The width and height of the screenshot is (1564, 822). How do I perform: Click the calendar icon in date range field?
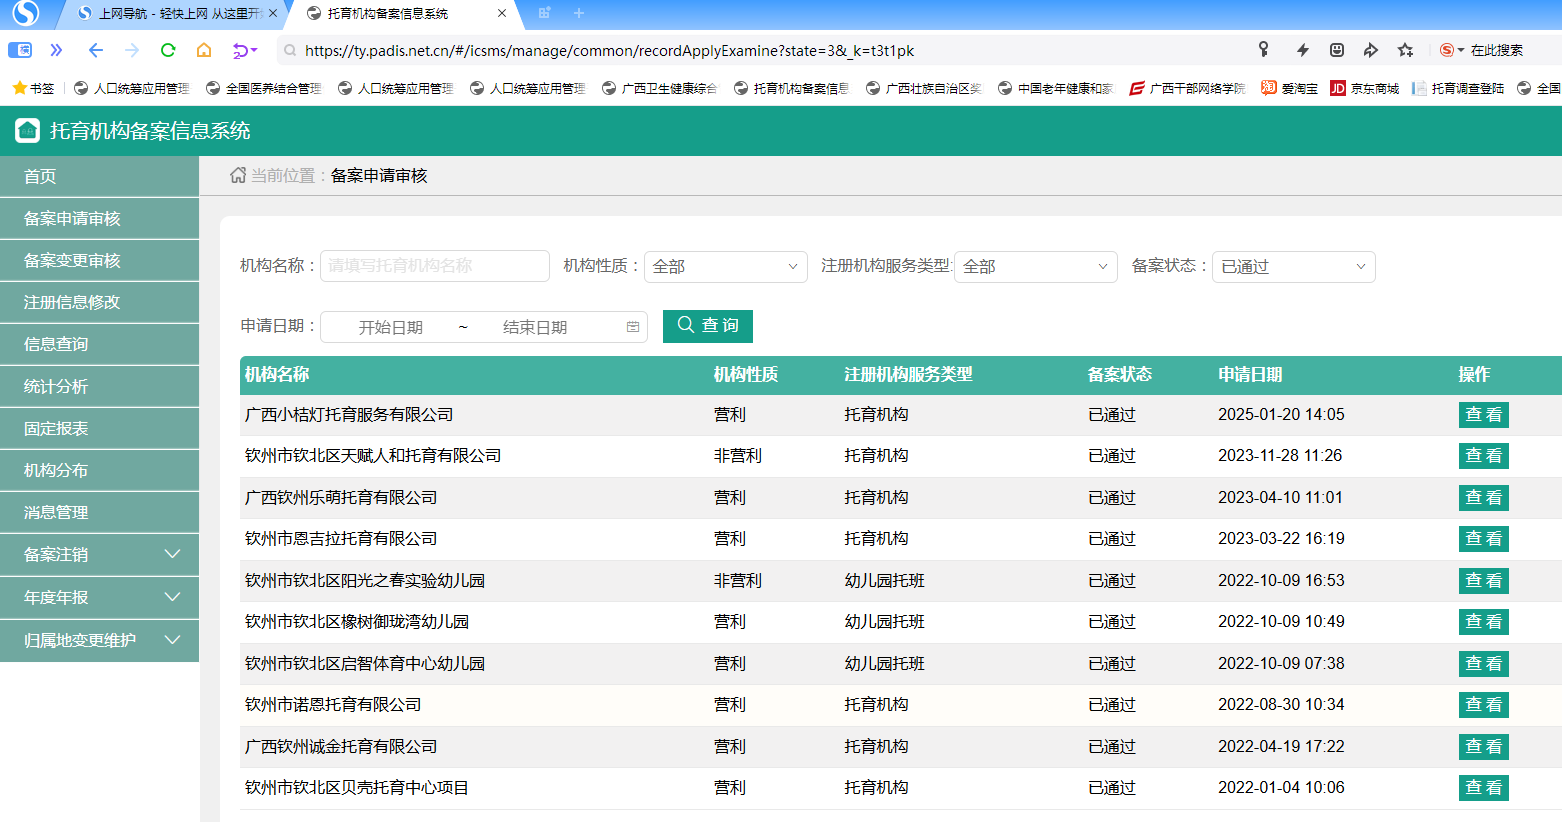pyautogui.click(x=632, y=327)
